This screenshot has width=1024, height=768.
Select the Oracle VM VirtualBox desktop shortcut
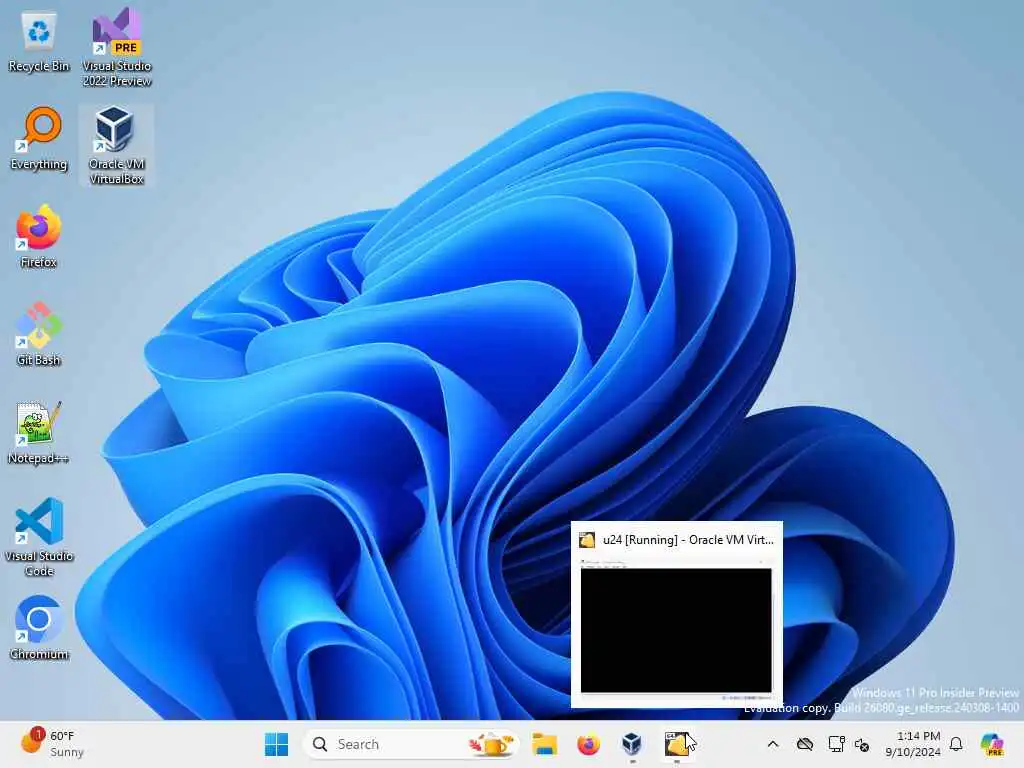click(116, 145)
